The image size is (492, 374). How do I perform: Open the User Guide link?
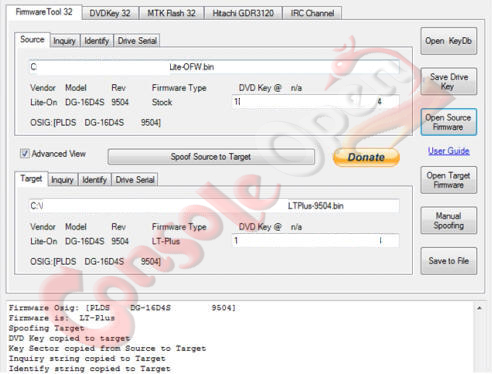coord(449,151)
